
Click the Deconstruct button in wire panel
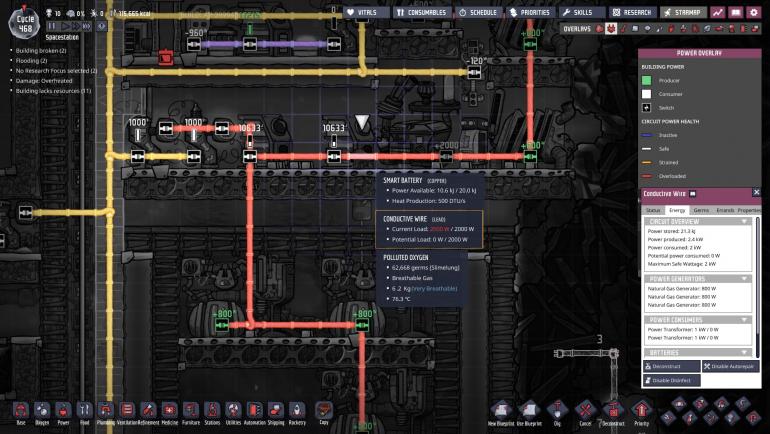click(671, 366)
